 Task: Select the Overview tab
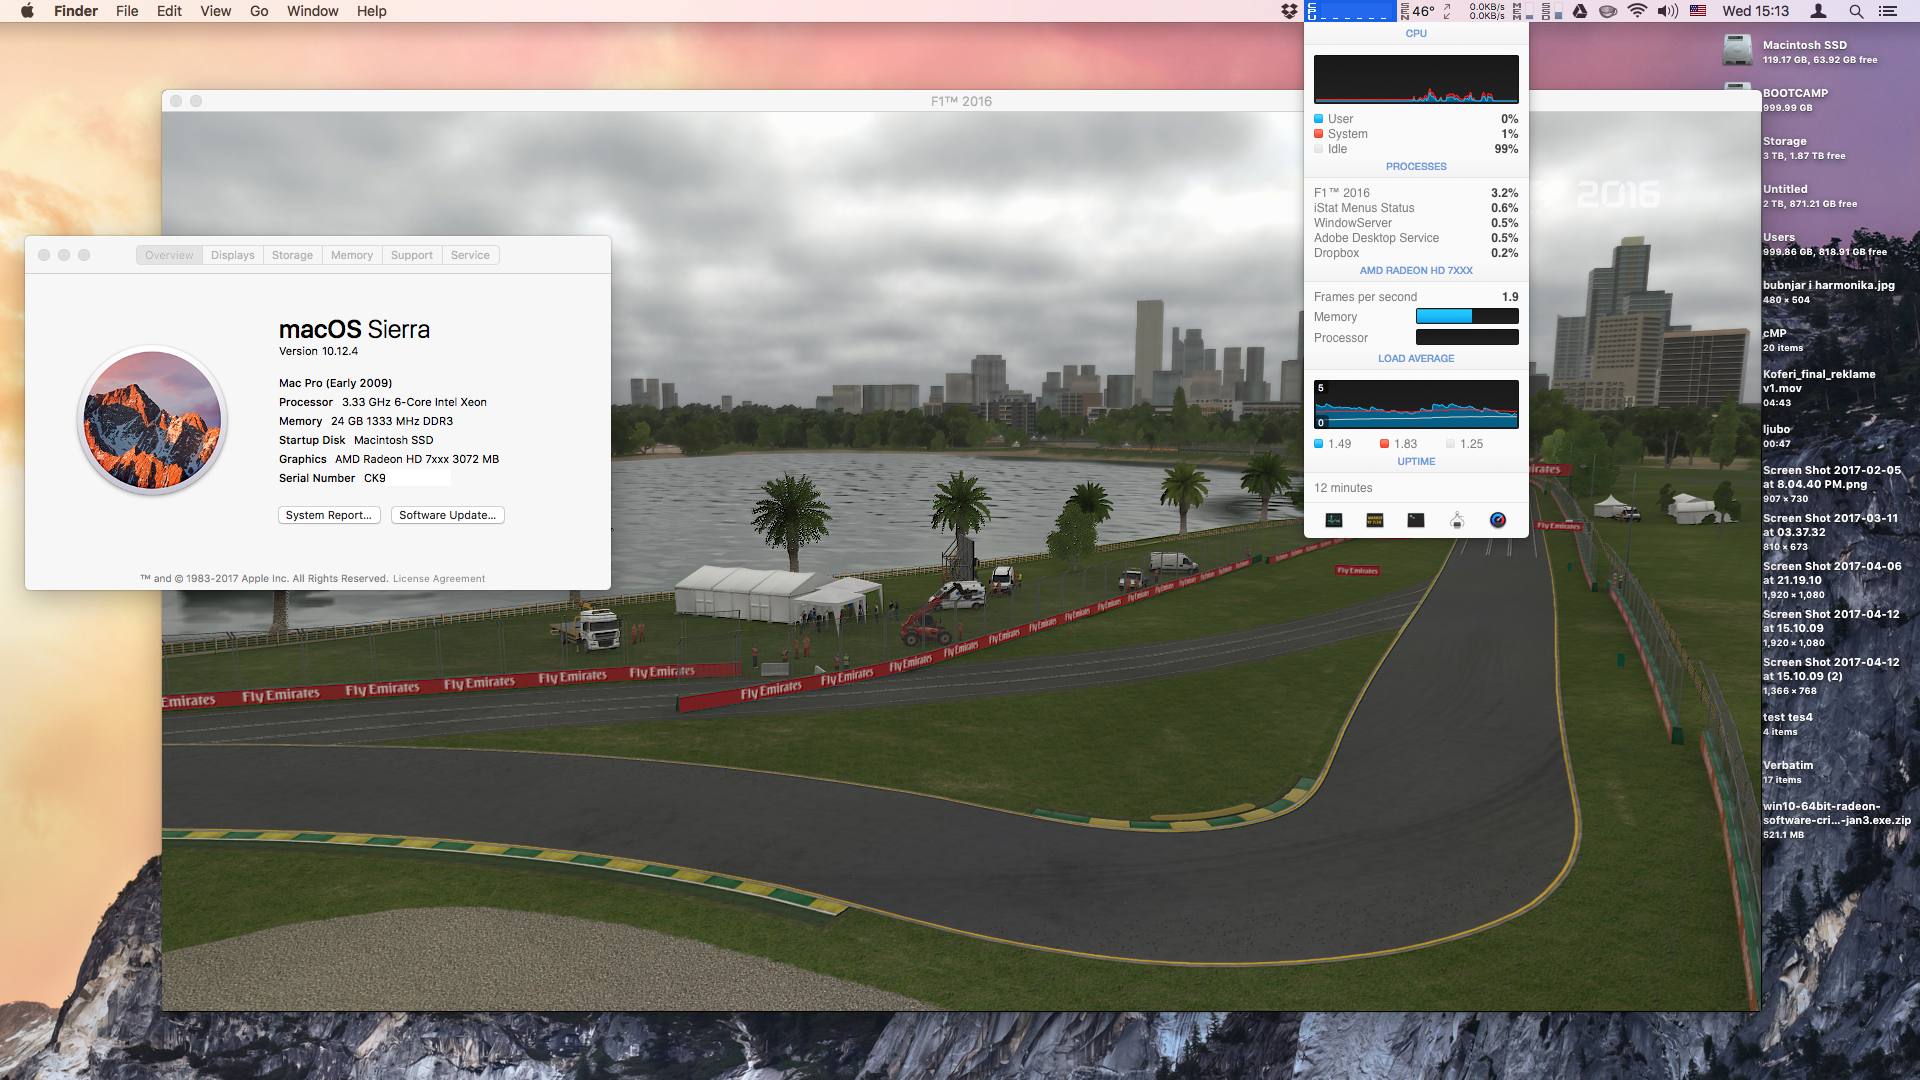(169, 255)
